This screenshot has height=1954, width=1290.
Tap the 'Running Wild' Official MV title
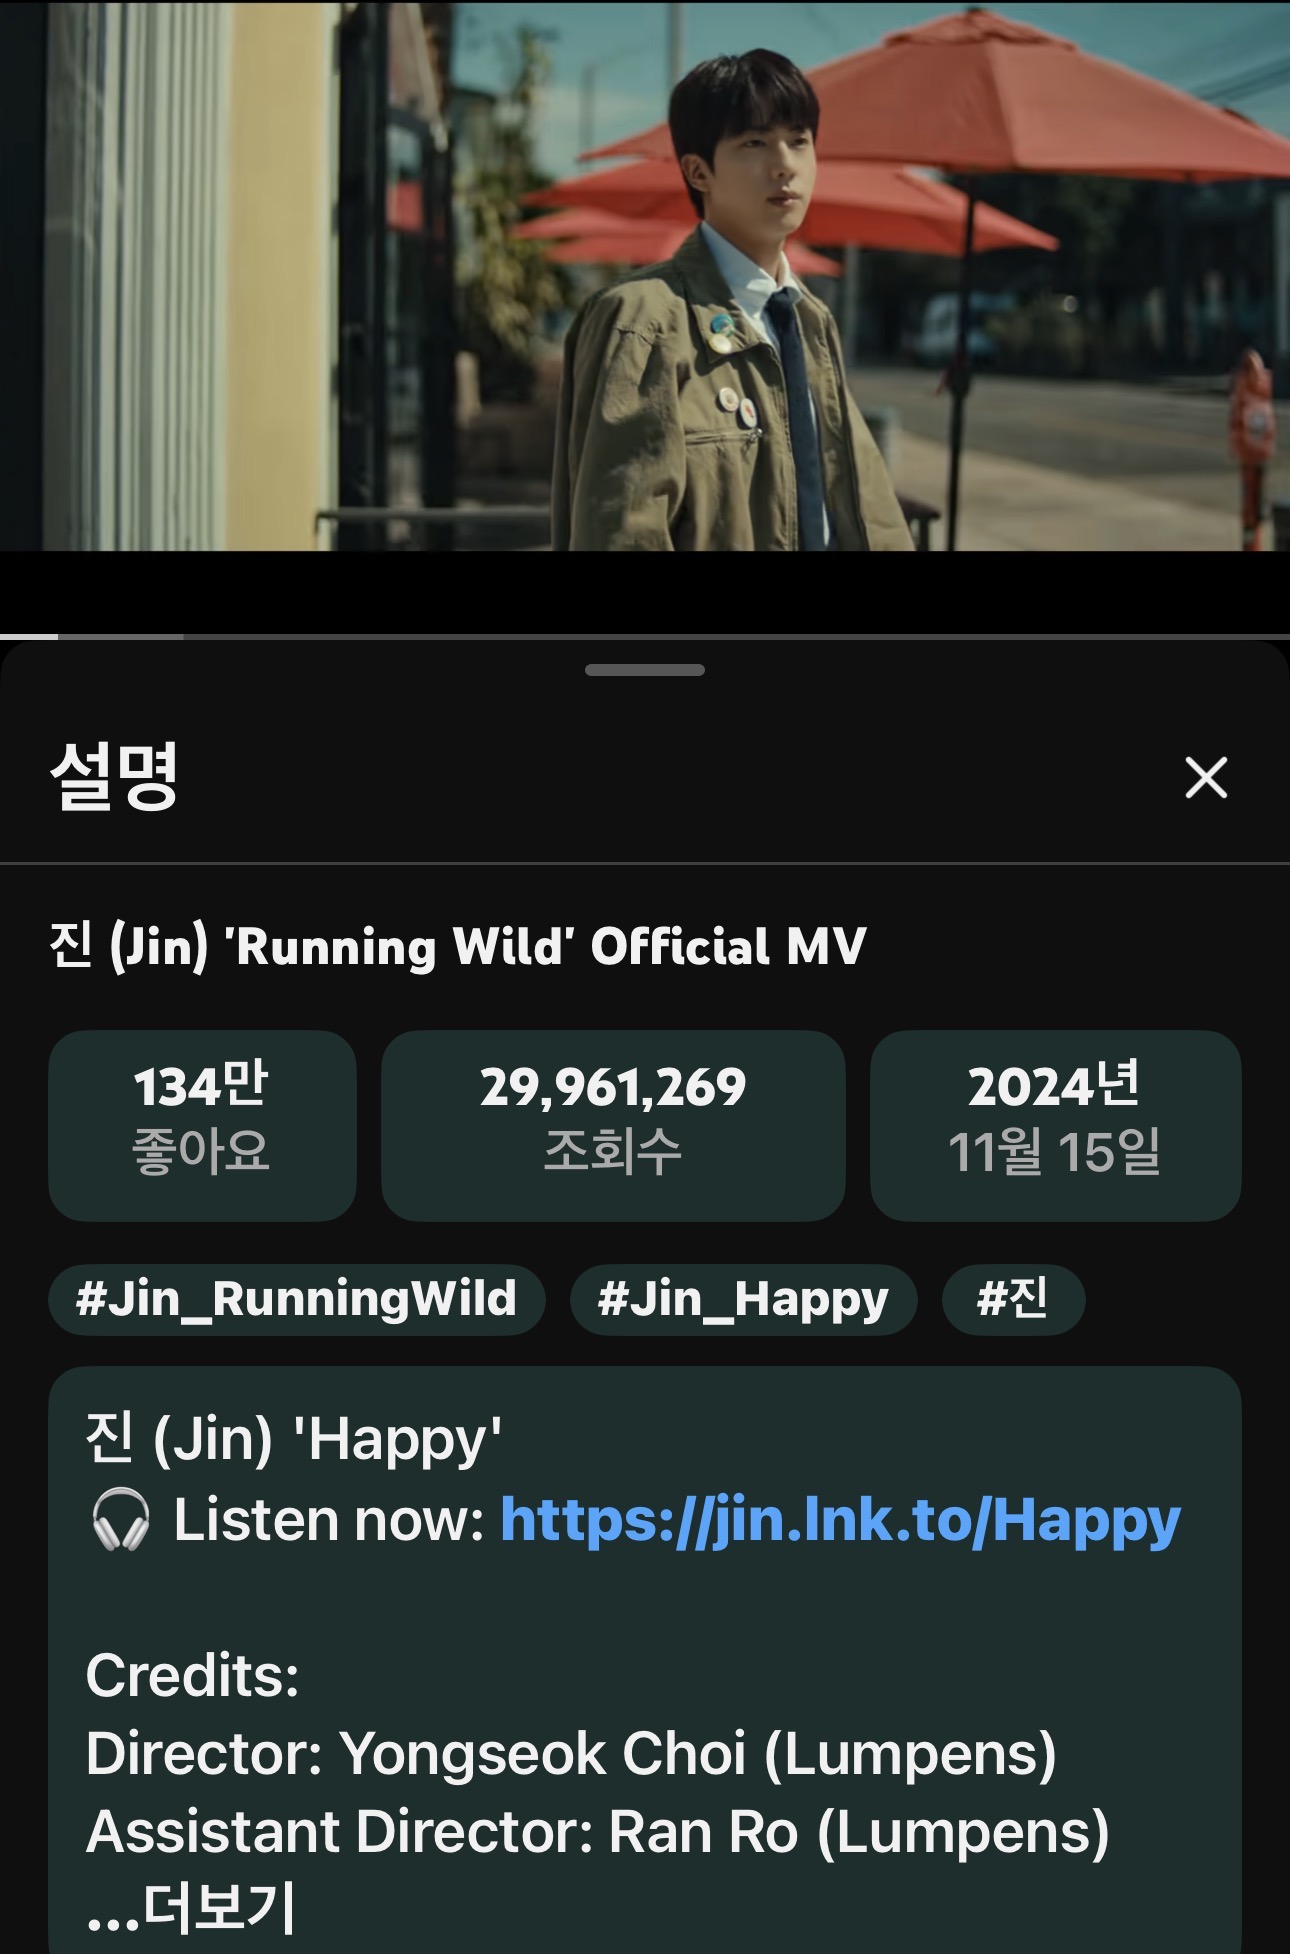pos(458,946)
